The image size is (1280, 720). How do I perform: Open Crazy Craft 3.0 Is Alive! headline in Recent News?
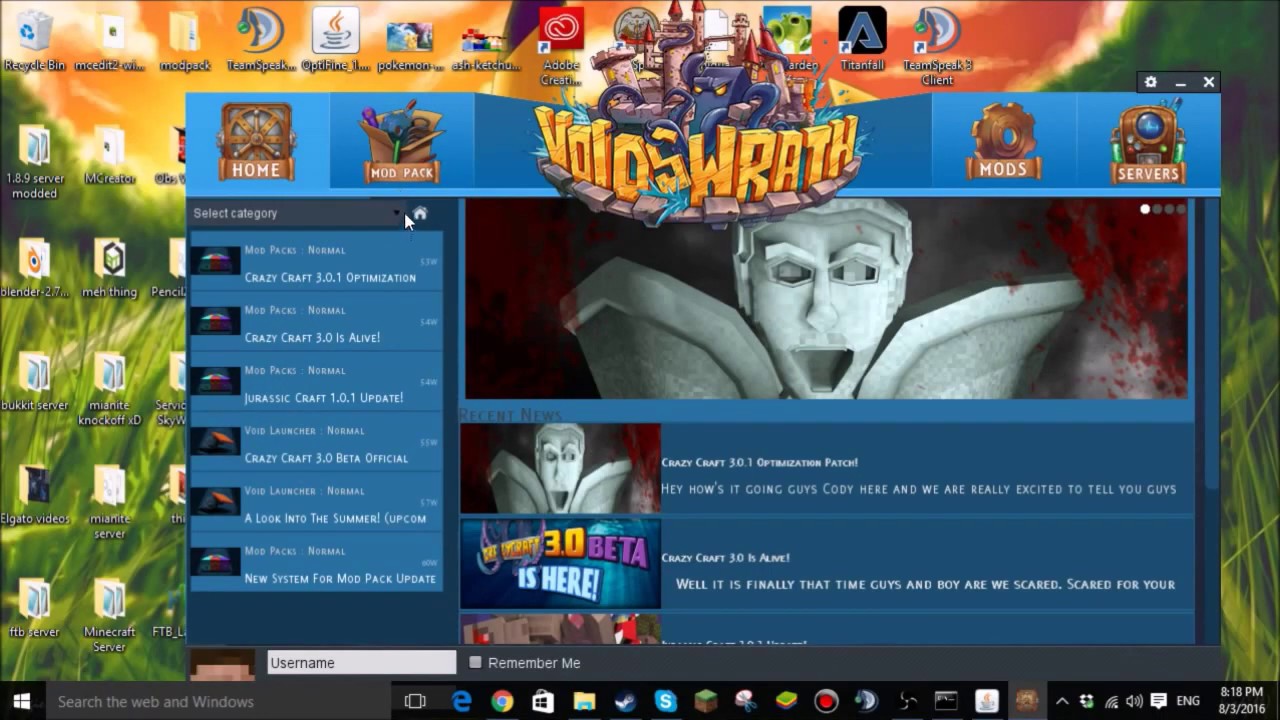pos(725,557)
